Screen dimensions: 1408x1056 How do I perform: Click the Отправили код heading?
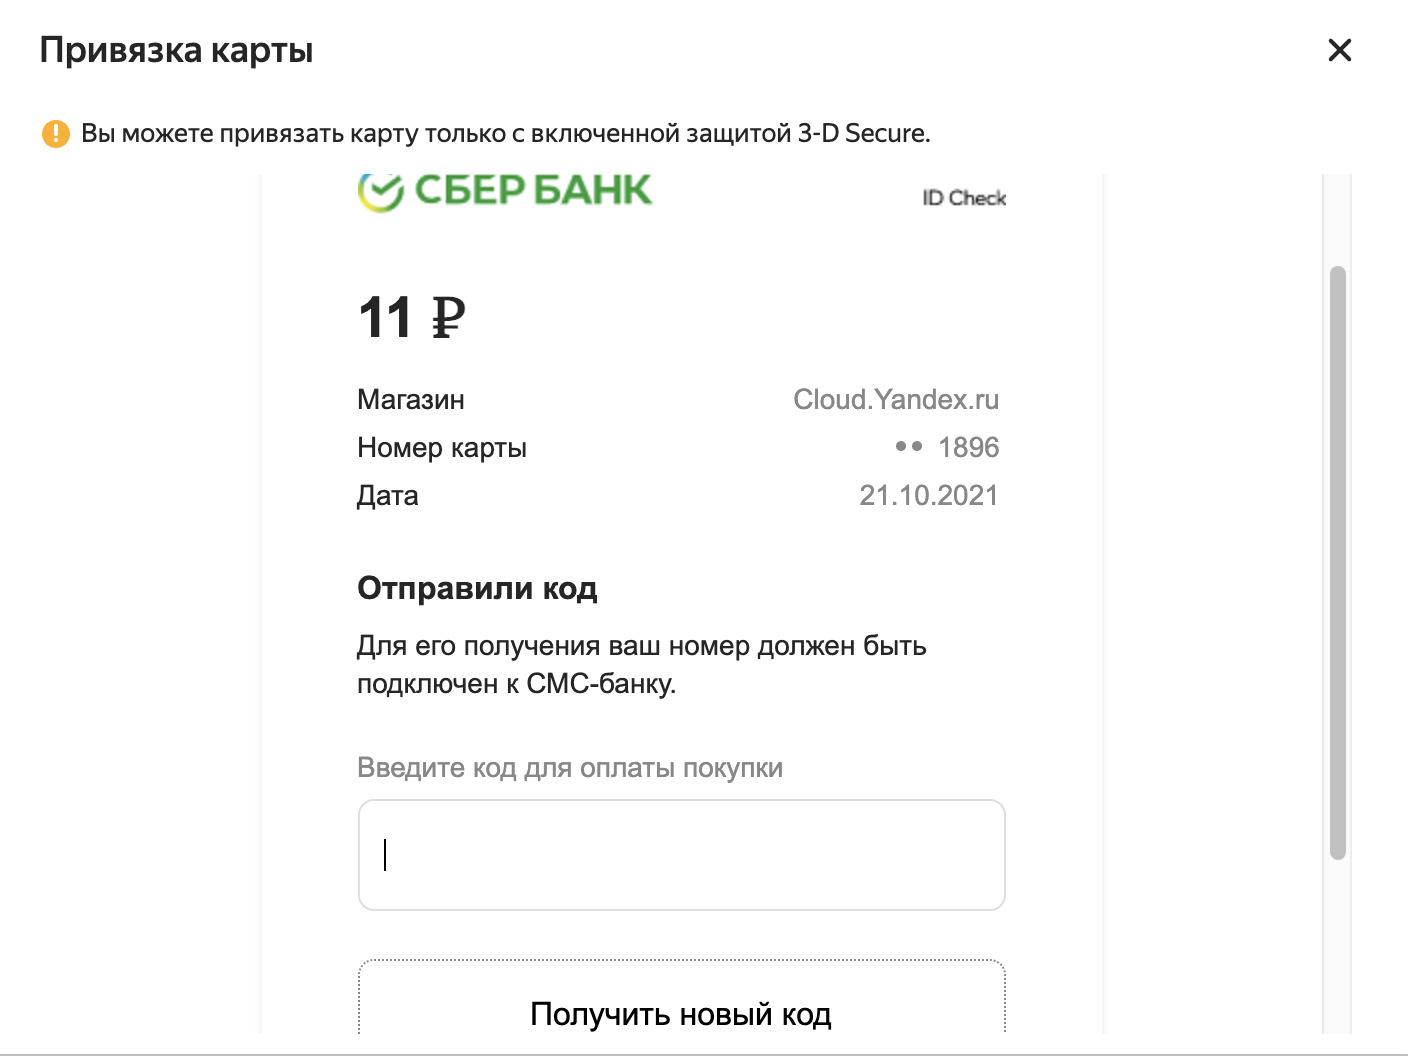click(x=477, y=588)
